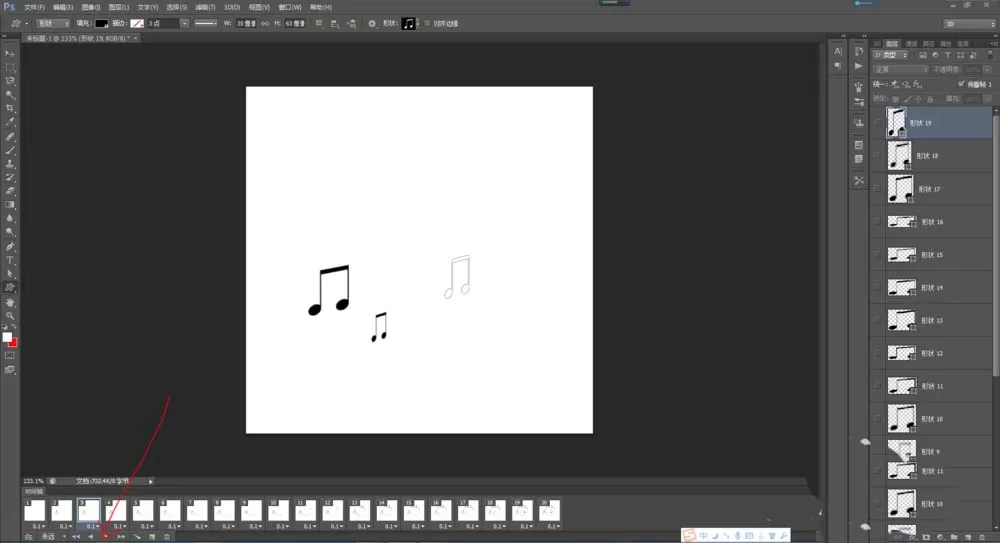Select the Clone Stamp tool
Screen dimensions: 1000x543
point(10,164)
